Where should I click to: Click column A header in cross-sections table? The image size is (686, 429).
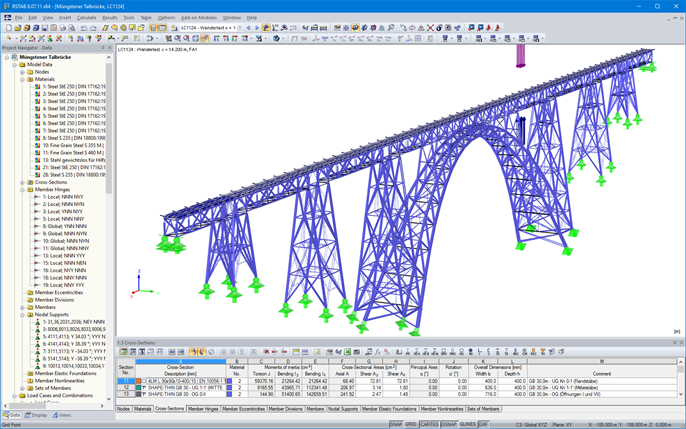click(181, 362)
